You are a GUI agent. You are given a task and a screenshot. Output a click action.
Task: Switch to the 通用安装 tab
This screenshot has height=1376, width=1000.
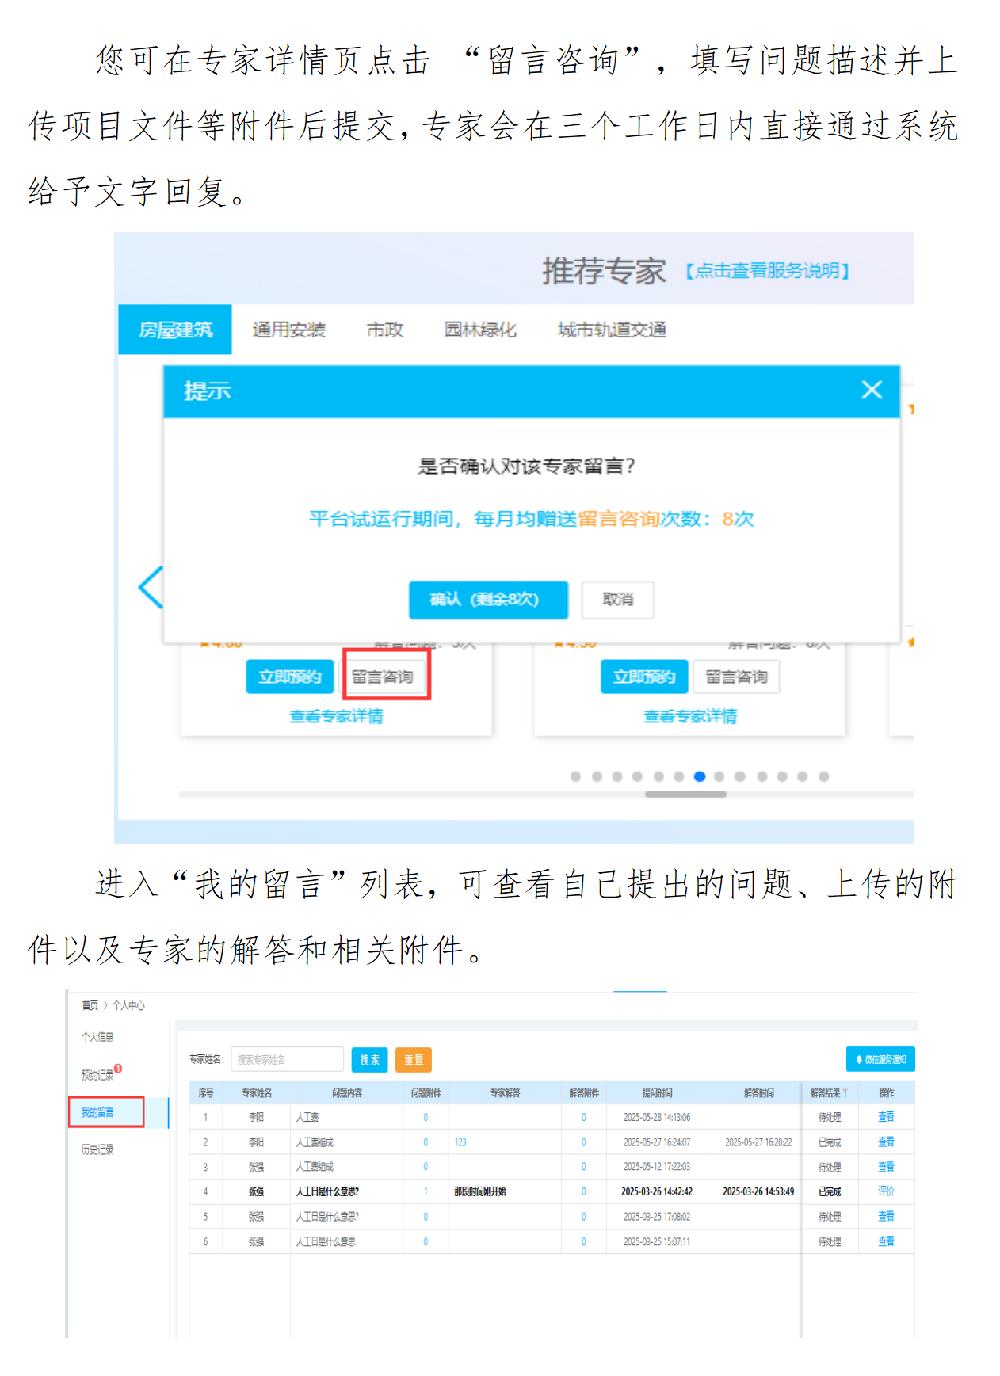[289, 330]
